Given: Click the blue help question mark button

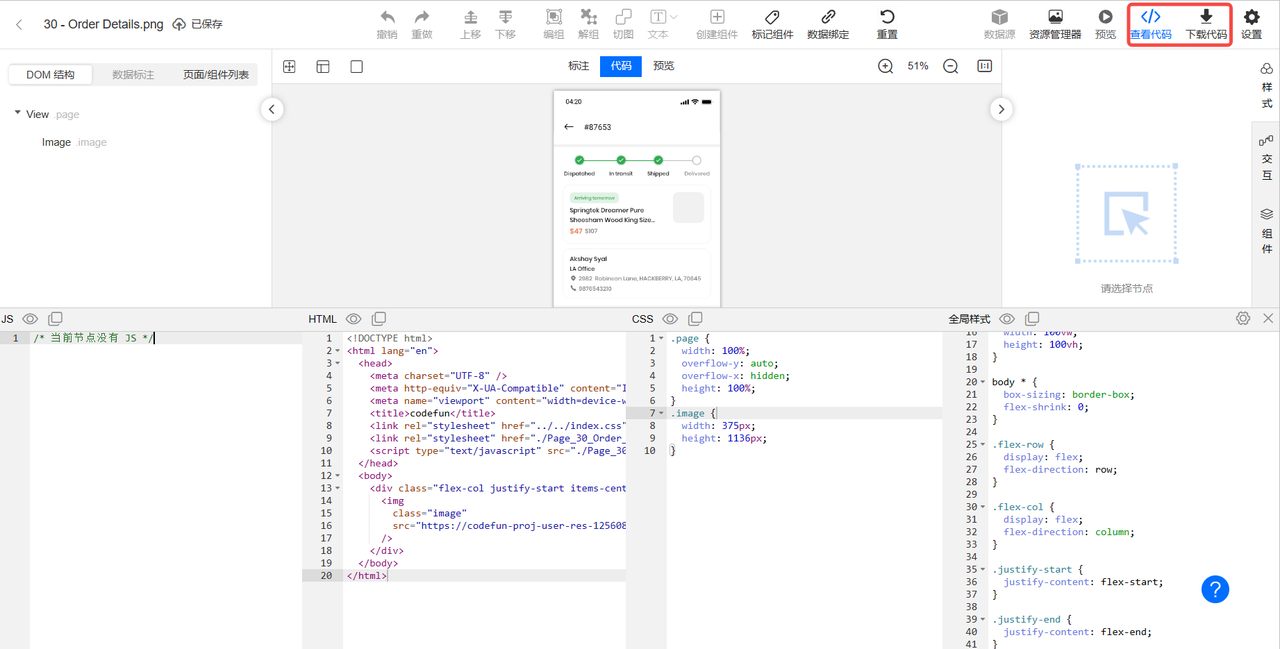Looking at the screenshot, I should pyautogui.click(x=1215, y=589).
